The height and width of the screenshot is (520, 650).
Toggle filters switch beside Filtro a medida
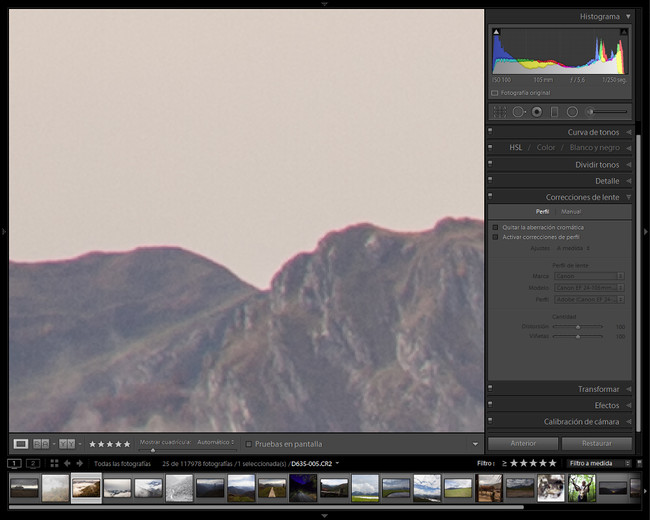(639, 463)
